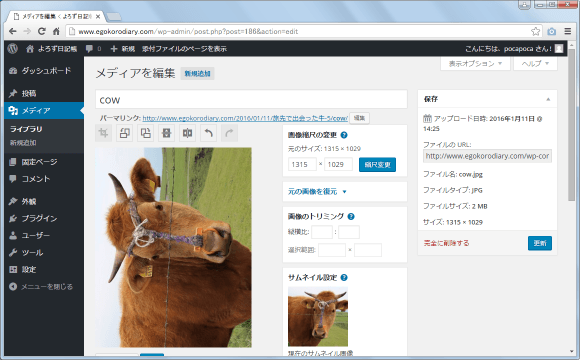580x360 pixels.
Task: Flip image vertically icon
Action: coord(166,133)
